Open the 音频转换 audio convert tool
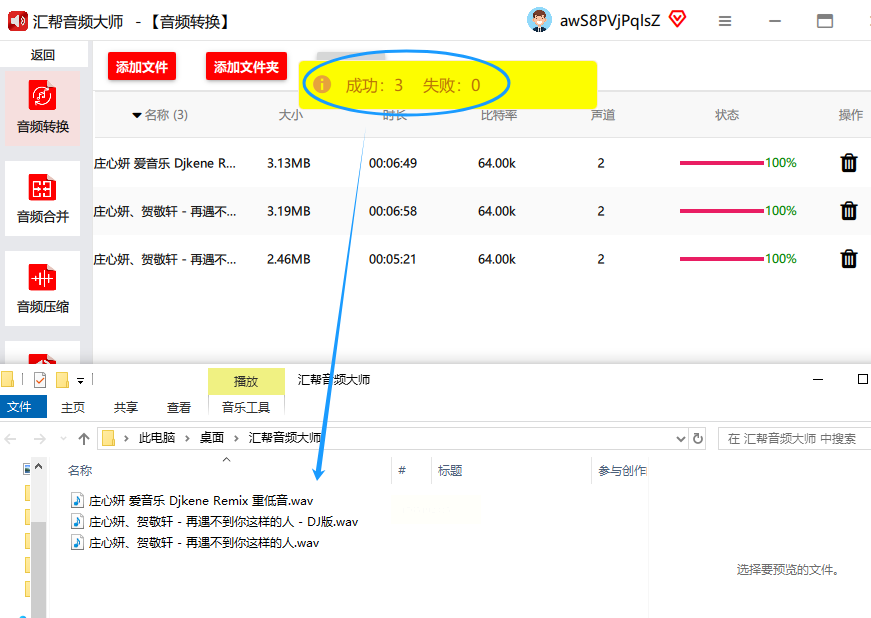Image resolution: width=871 pixels, height=618 pixels. click(x=42, y=108)
